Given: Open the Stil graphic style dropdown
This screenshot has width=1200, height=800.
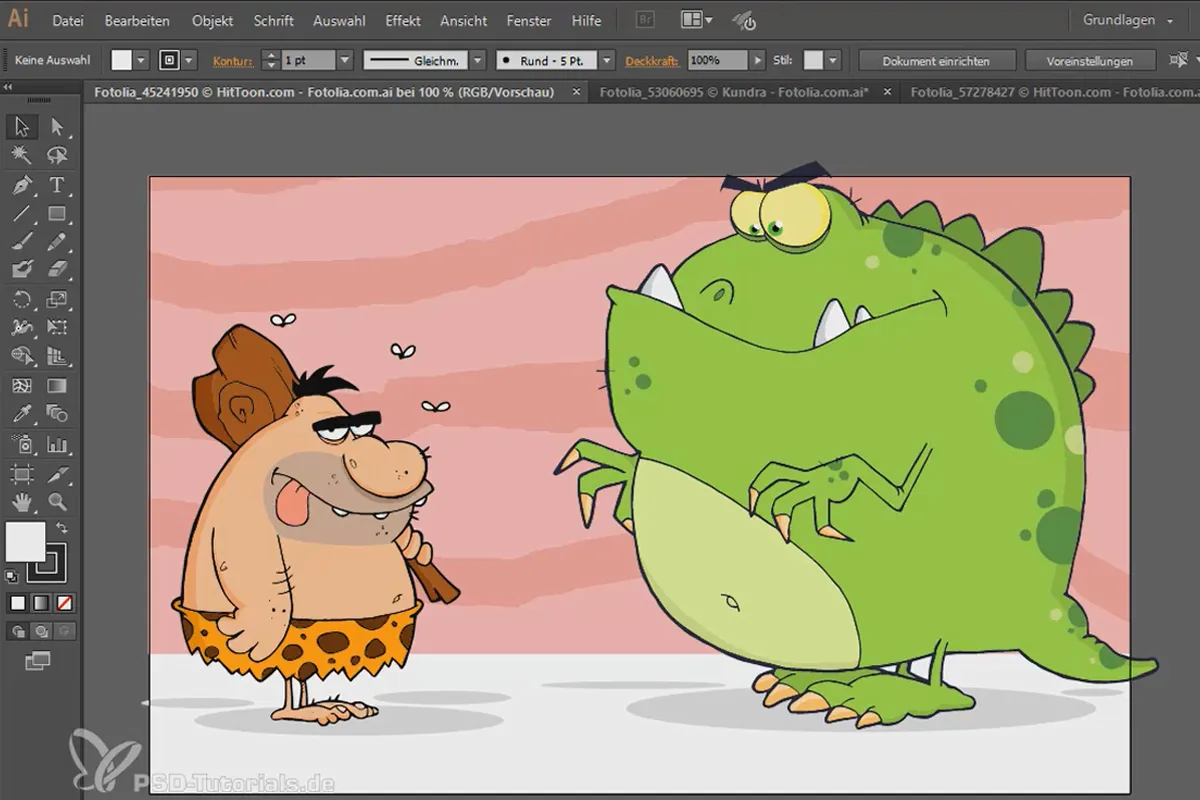Looking at the screenshot, I should [x=832, y=60].
